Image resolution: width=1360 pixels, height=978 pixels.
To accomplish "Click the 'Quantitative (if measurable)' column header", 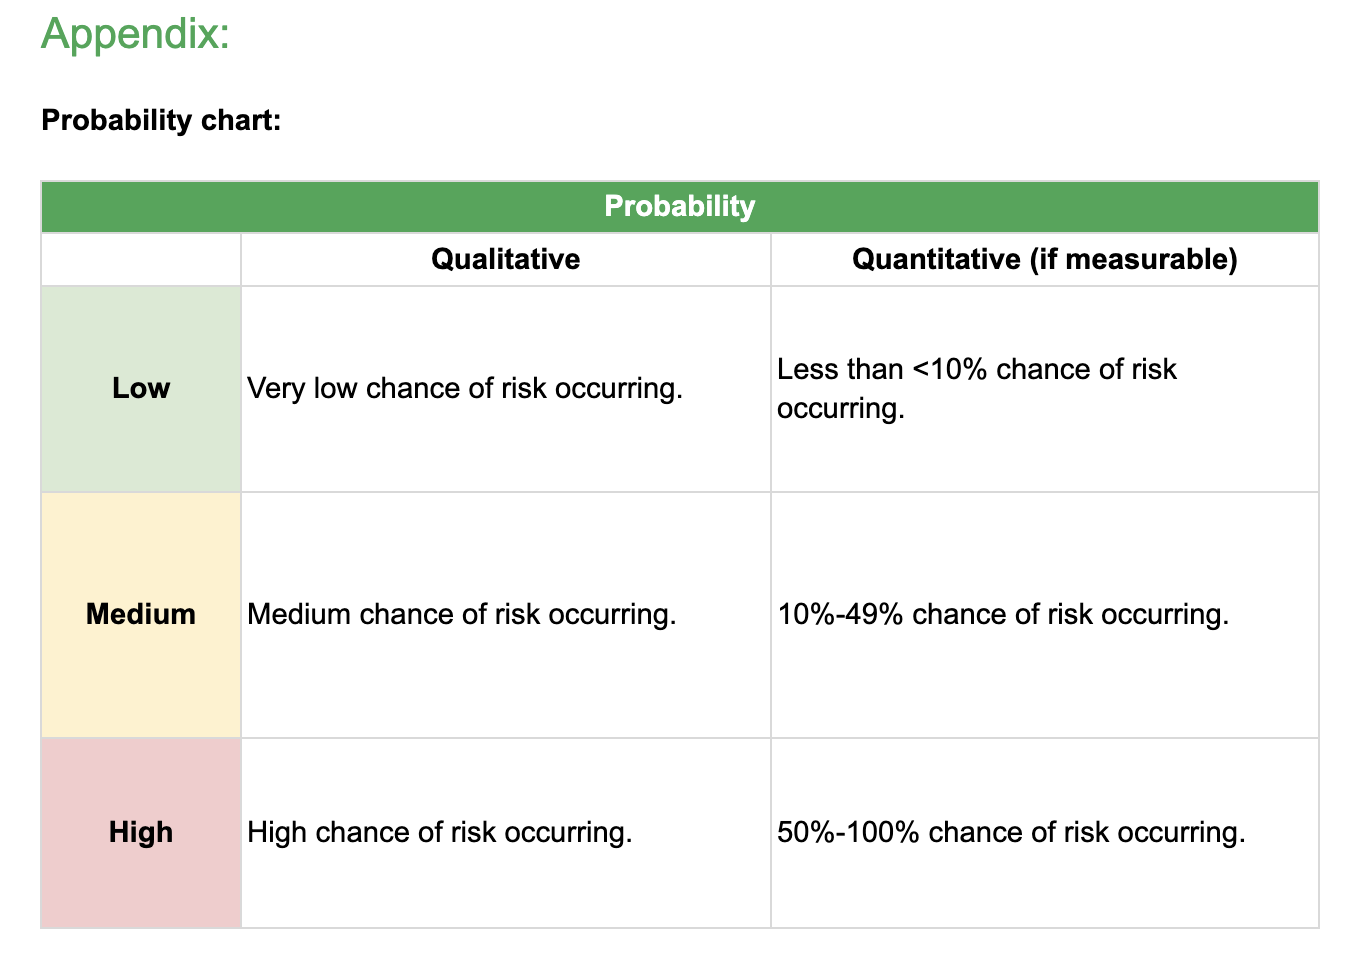I will pyautogui.click(x=1044, y=259).
